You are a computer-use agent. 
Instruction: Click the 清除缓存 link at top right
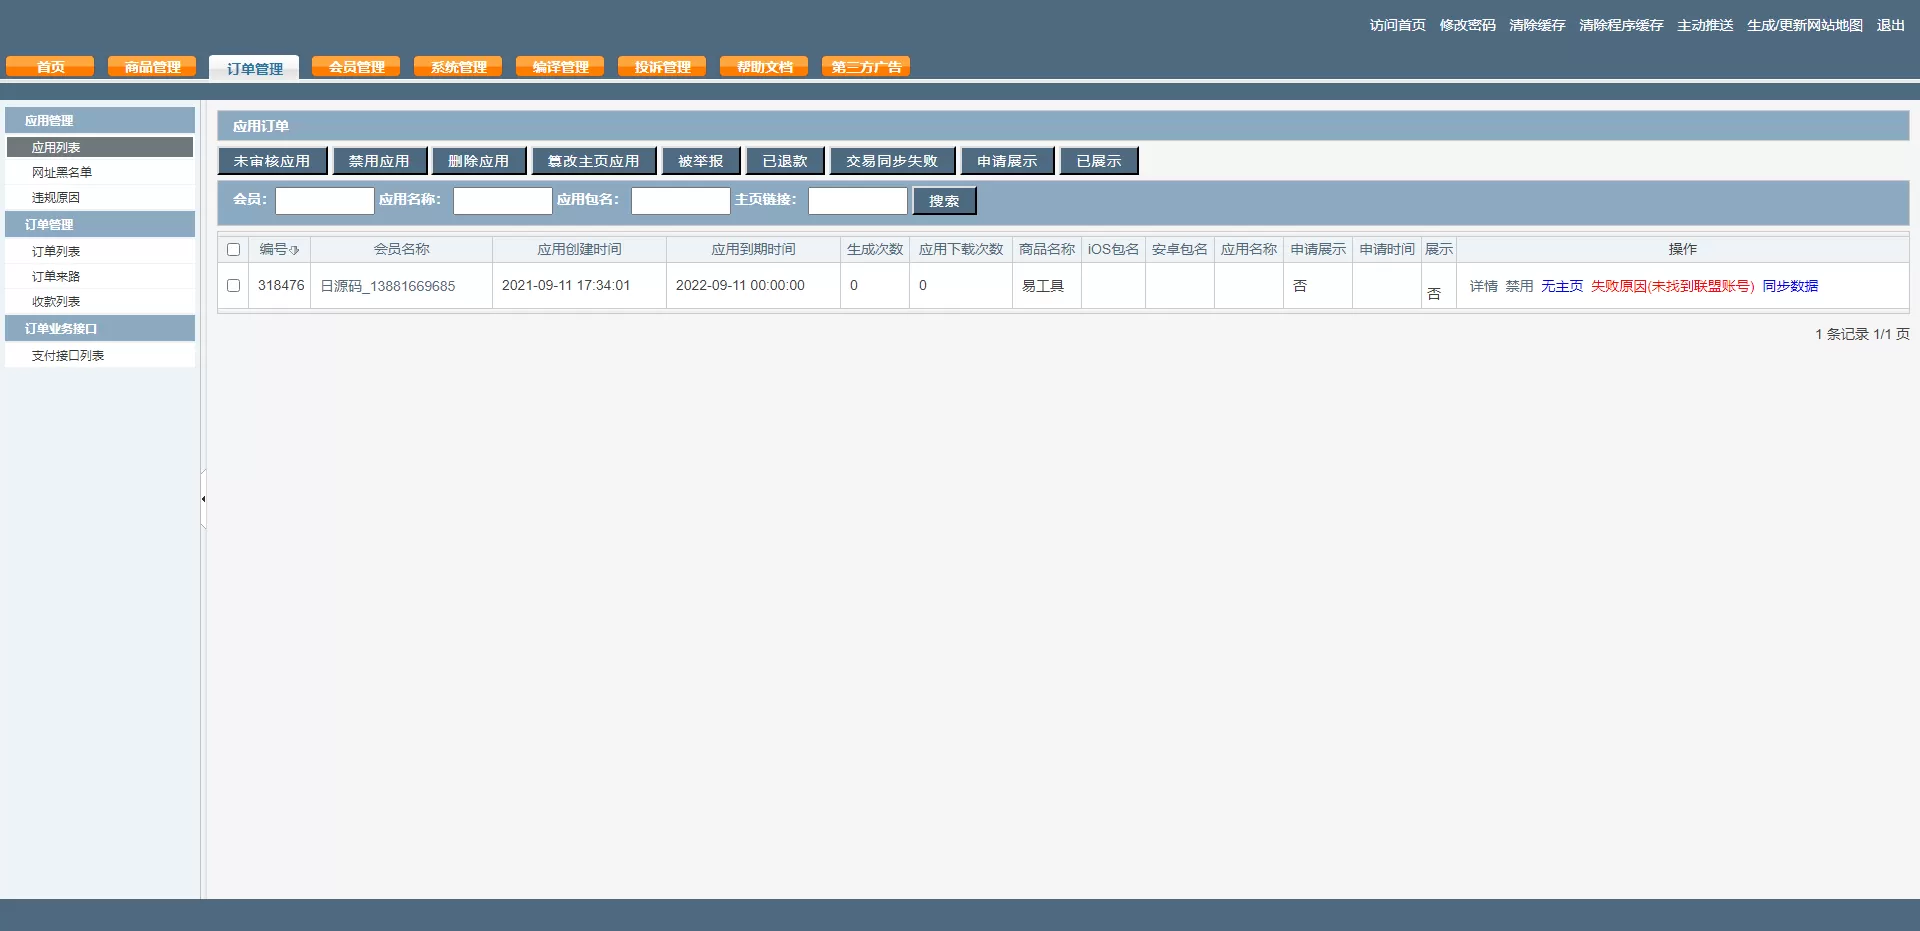pyautogui.click(x=1537, y=25)
